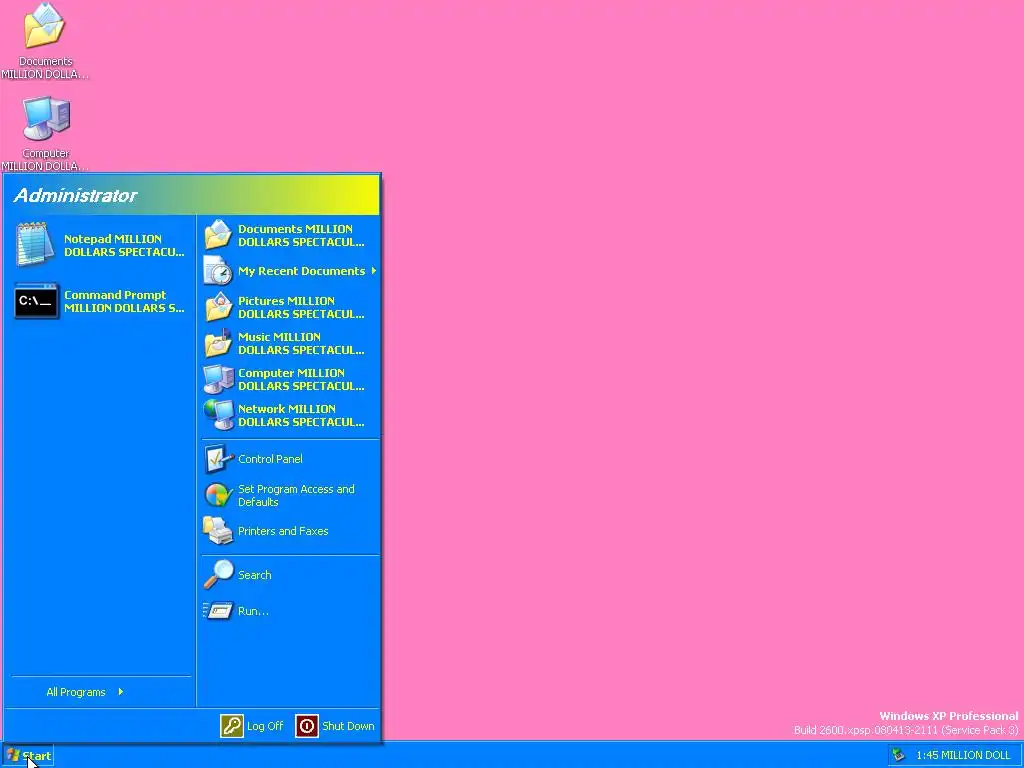The height and width of the screenshot is (768, 1024).
Task: Click the Administrator user name header
Action: [x=75, y=195]
